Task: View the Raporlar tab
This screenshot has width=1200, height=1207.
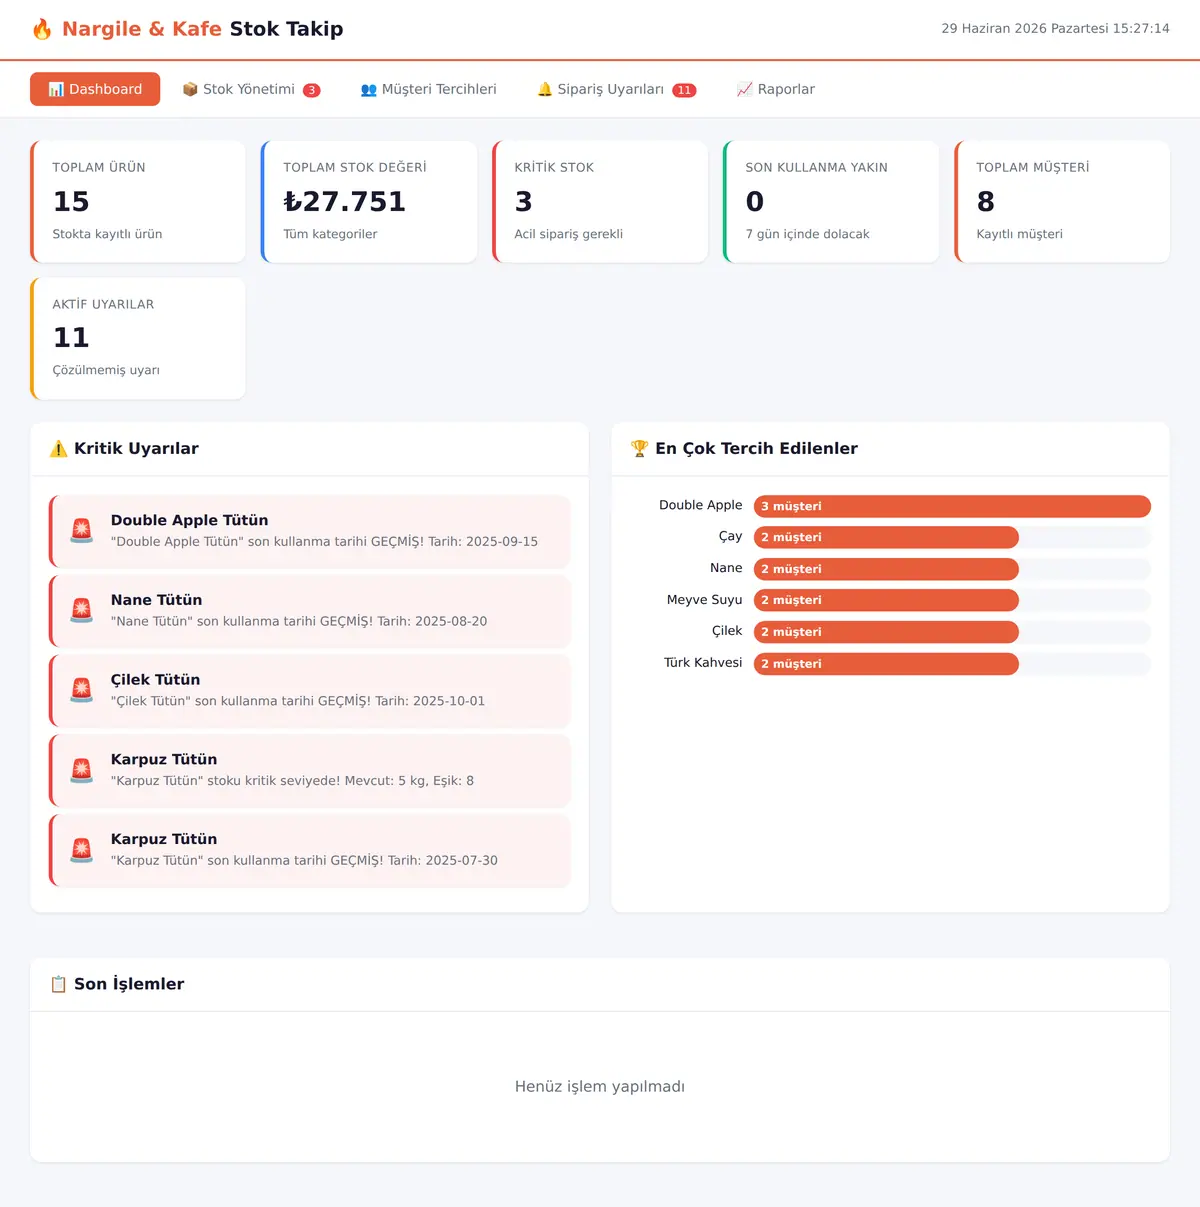Action: tap(776, 89)
